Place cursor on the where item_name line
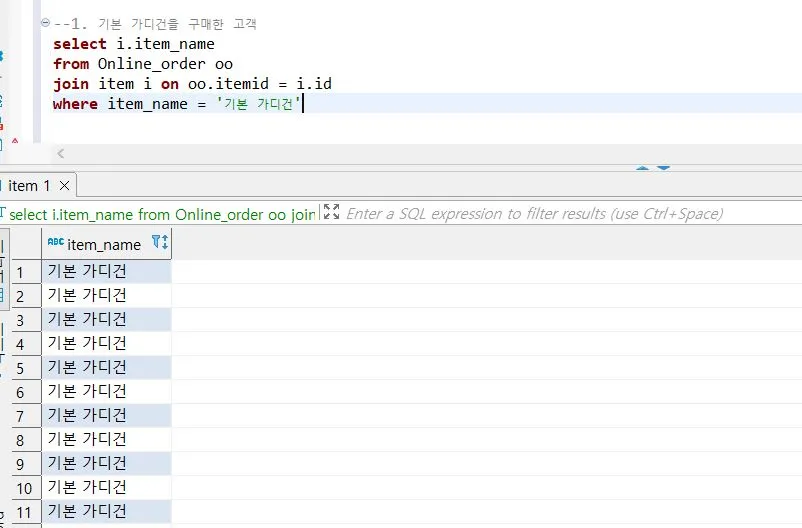Screen dimensions: 802x528 (x=177, y=104)
